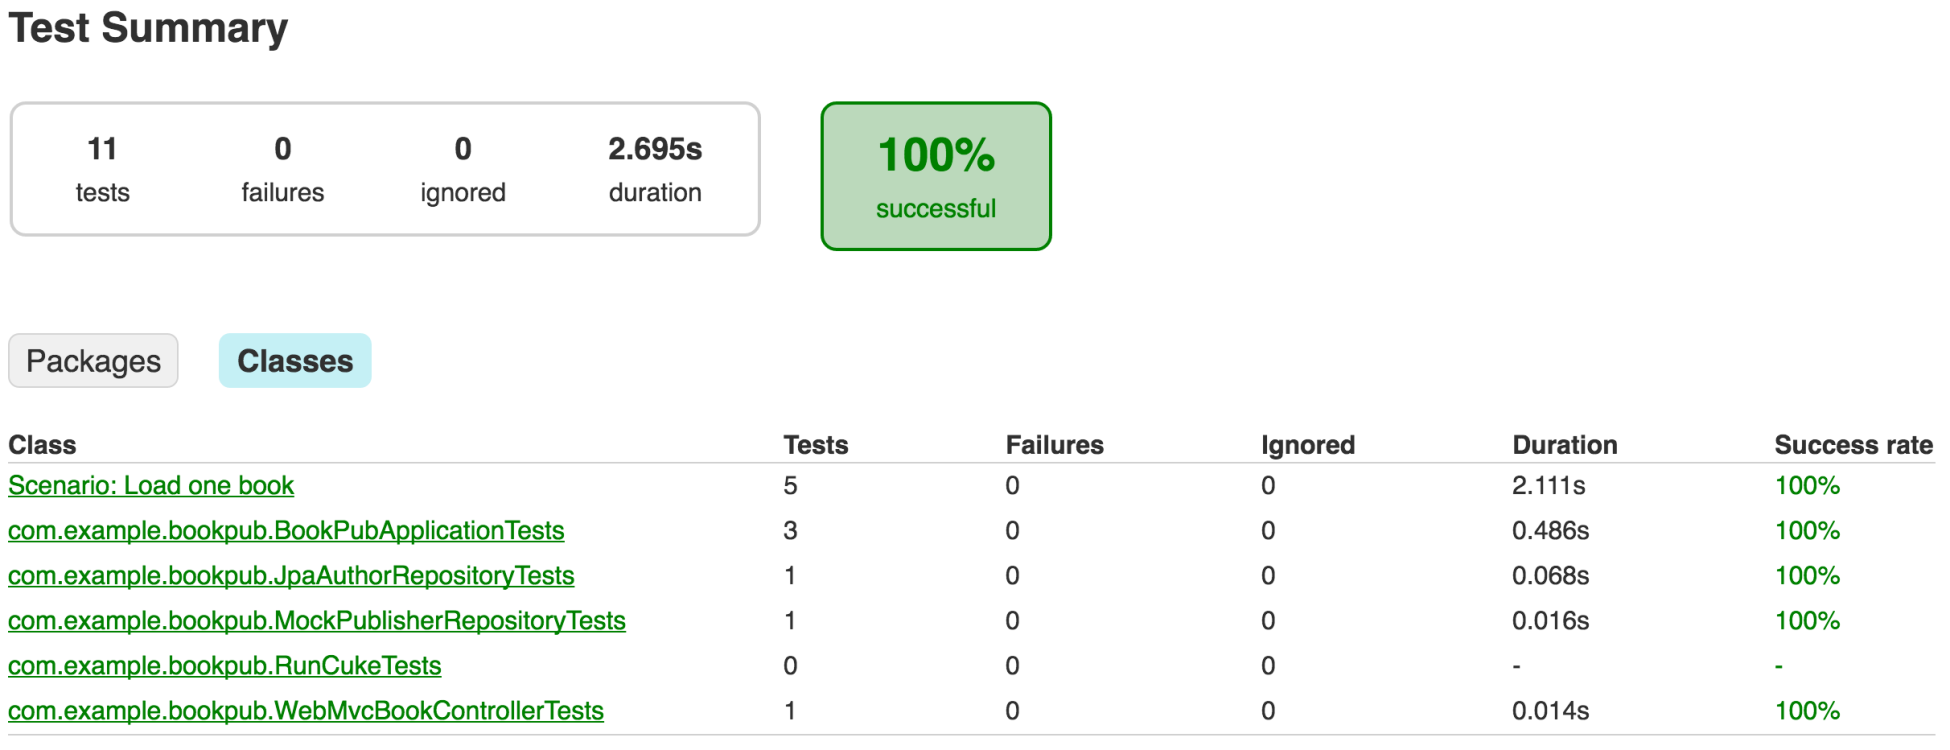Open the Scenario: Load one book link
Screen dimensions: 1950x750
click(151, 486)
